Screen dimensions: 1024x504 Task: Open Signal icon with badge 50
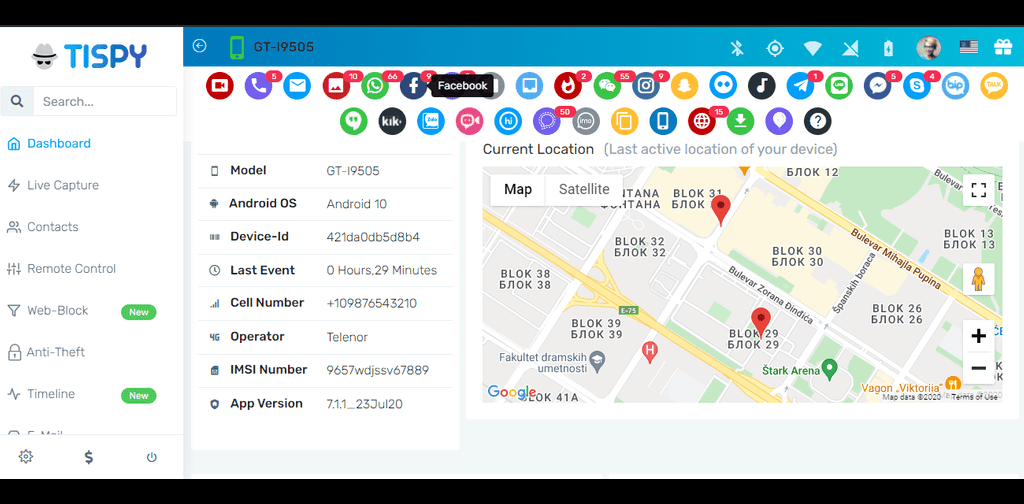547,121
